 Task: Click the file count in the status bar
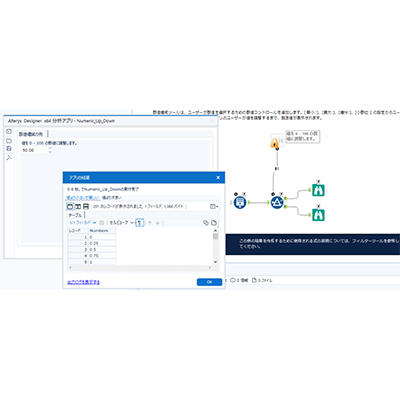click(x=262, y=280)
